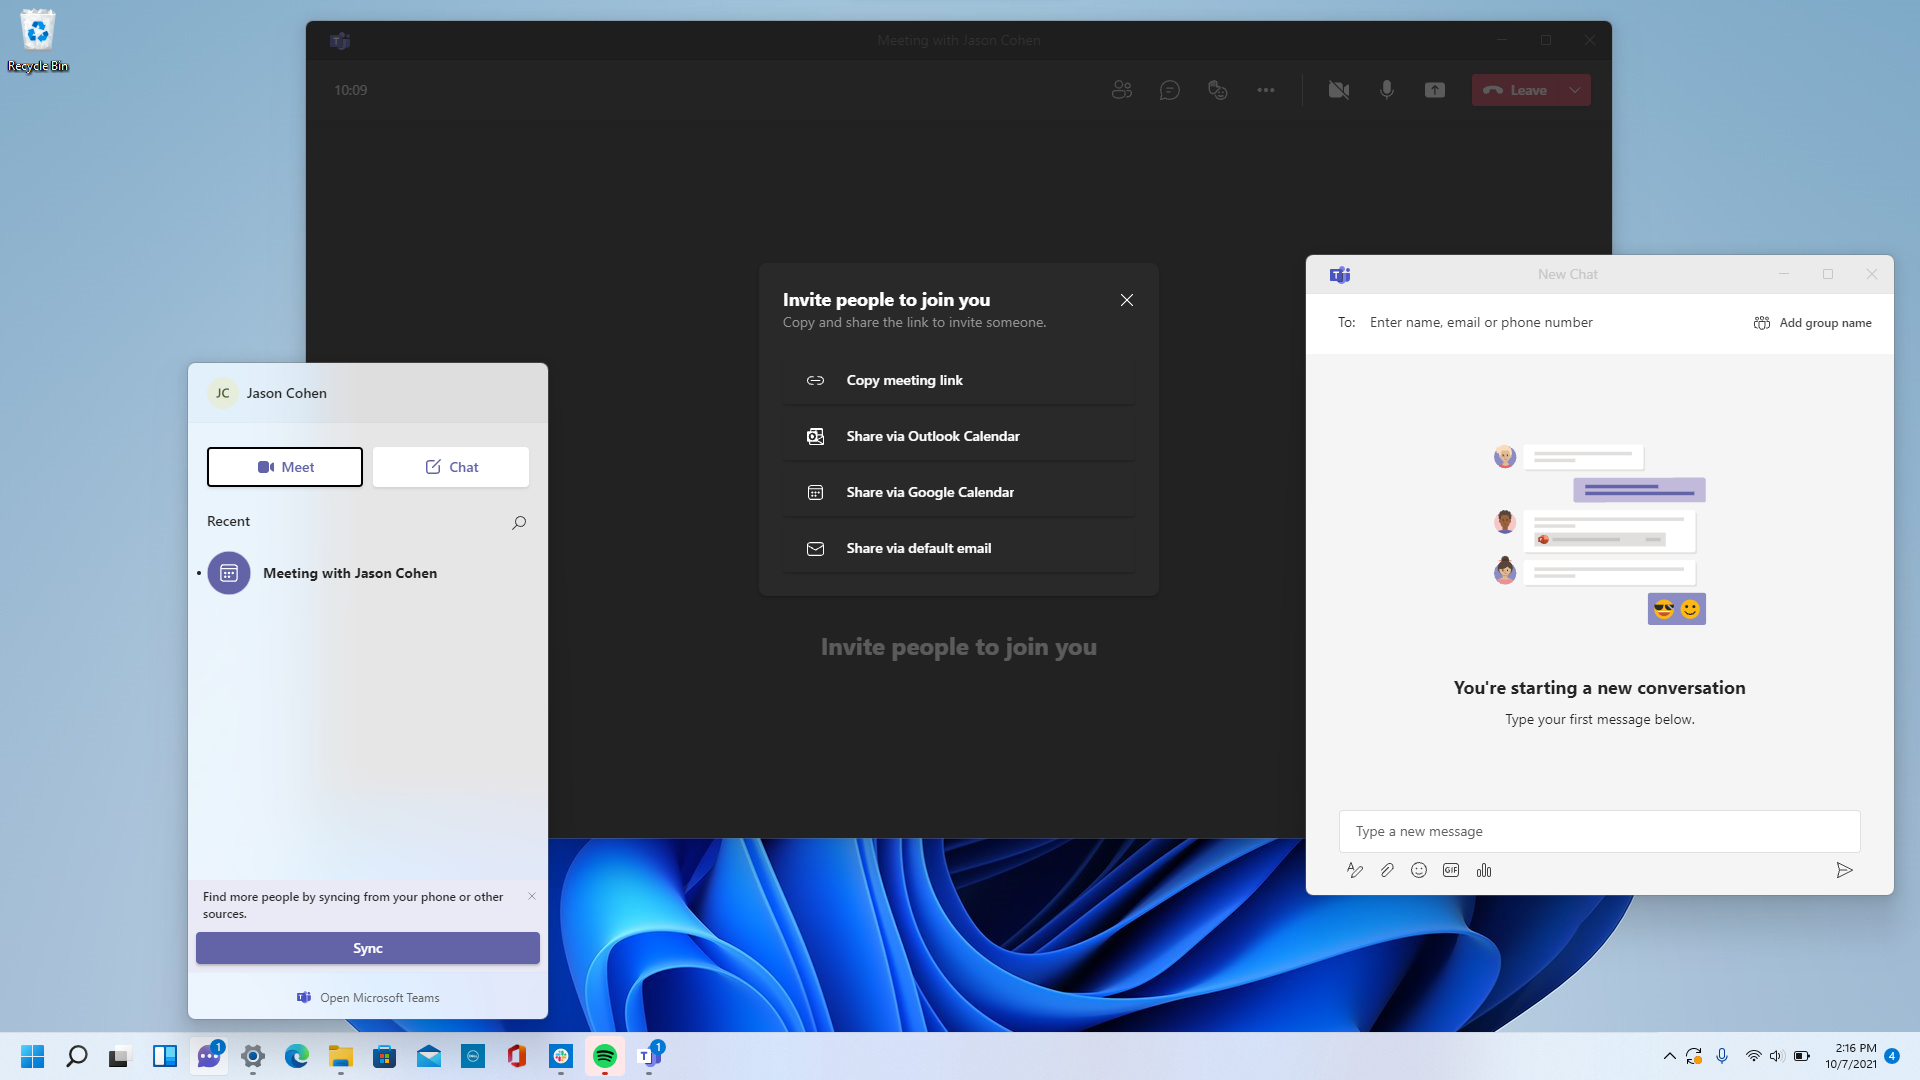Screen dimensions: 1920x1080
Task: Expand the Leave meeting dropdown arrow
Action: pyautogui.click(x=1575, y=90)
